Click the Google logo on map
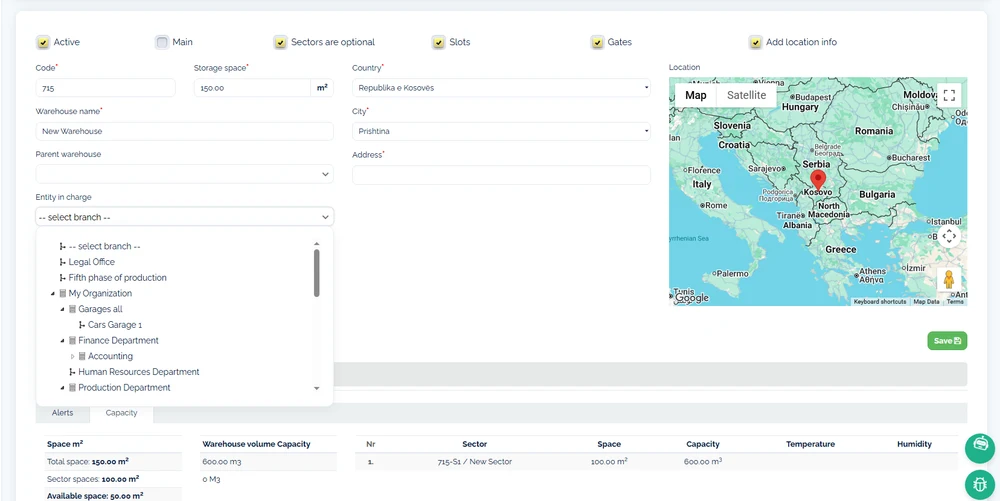This screenshot has height=501, width=1000. click(x=691, y=298)
